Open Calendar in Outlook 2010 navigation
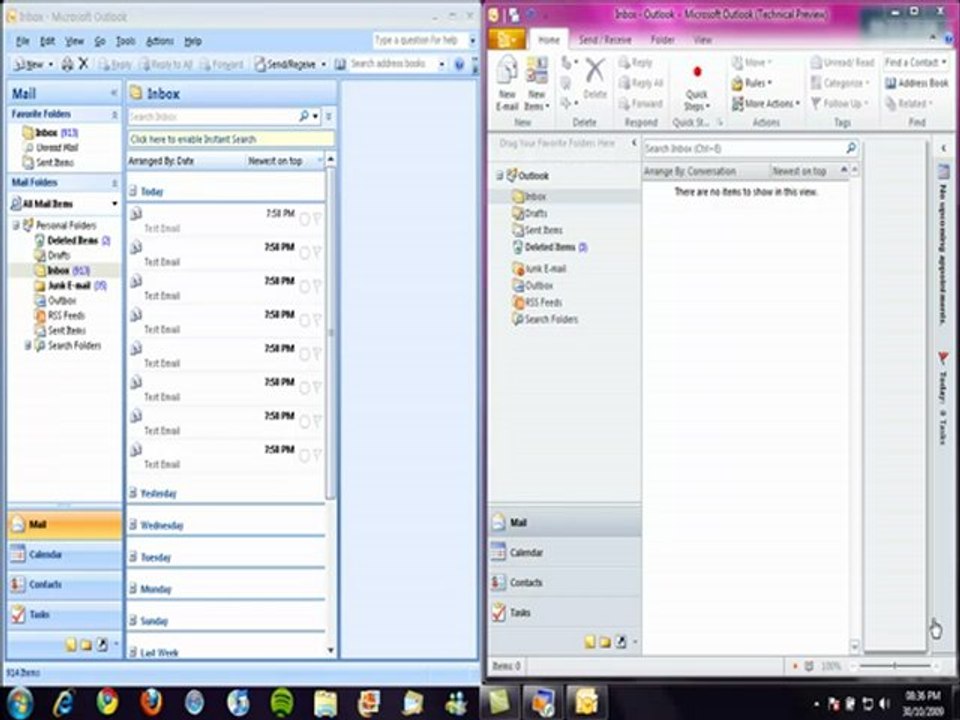The image size is (960, 720). [x=564, y=552]
